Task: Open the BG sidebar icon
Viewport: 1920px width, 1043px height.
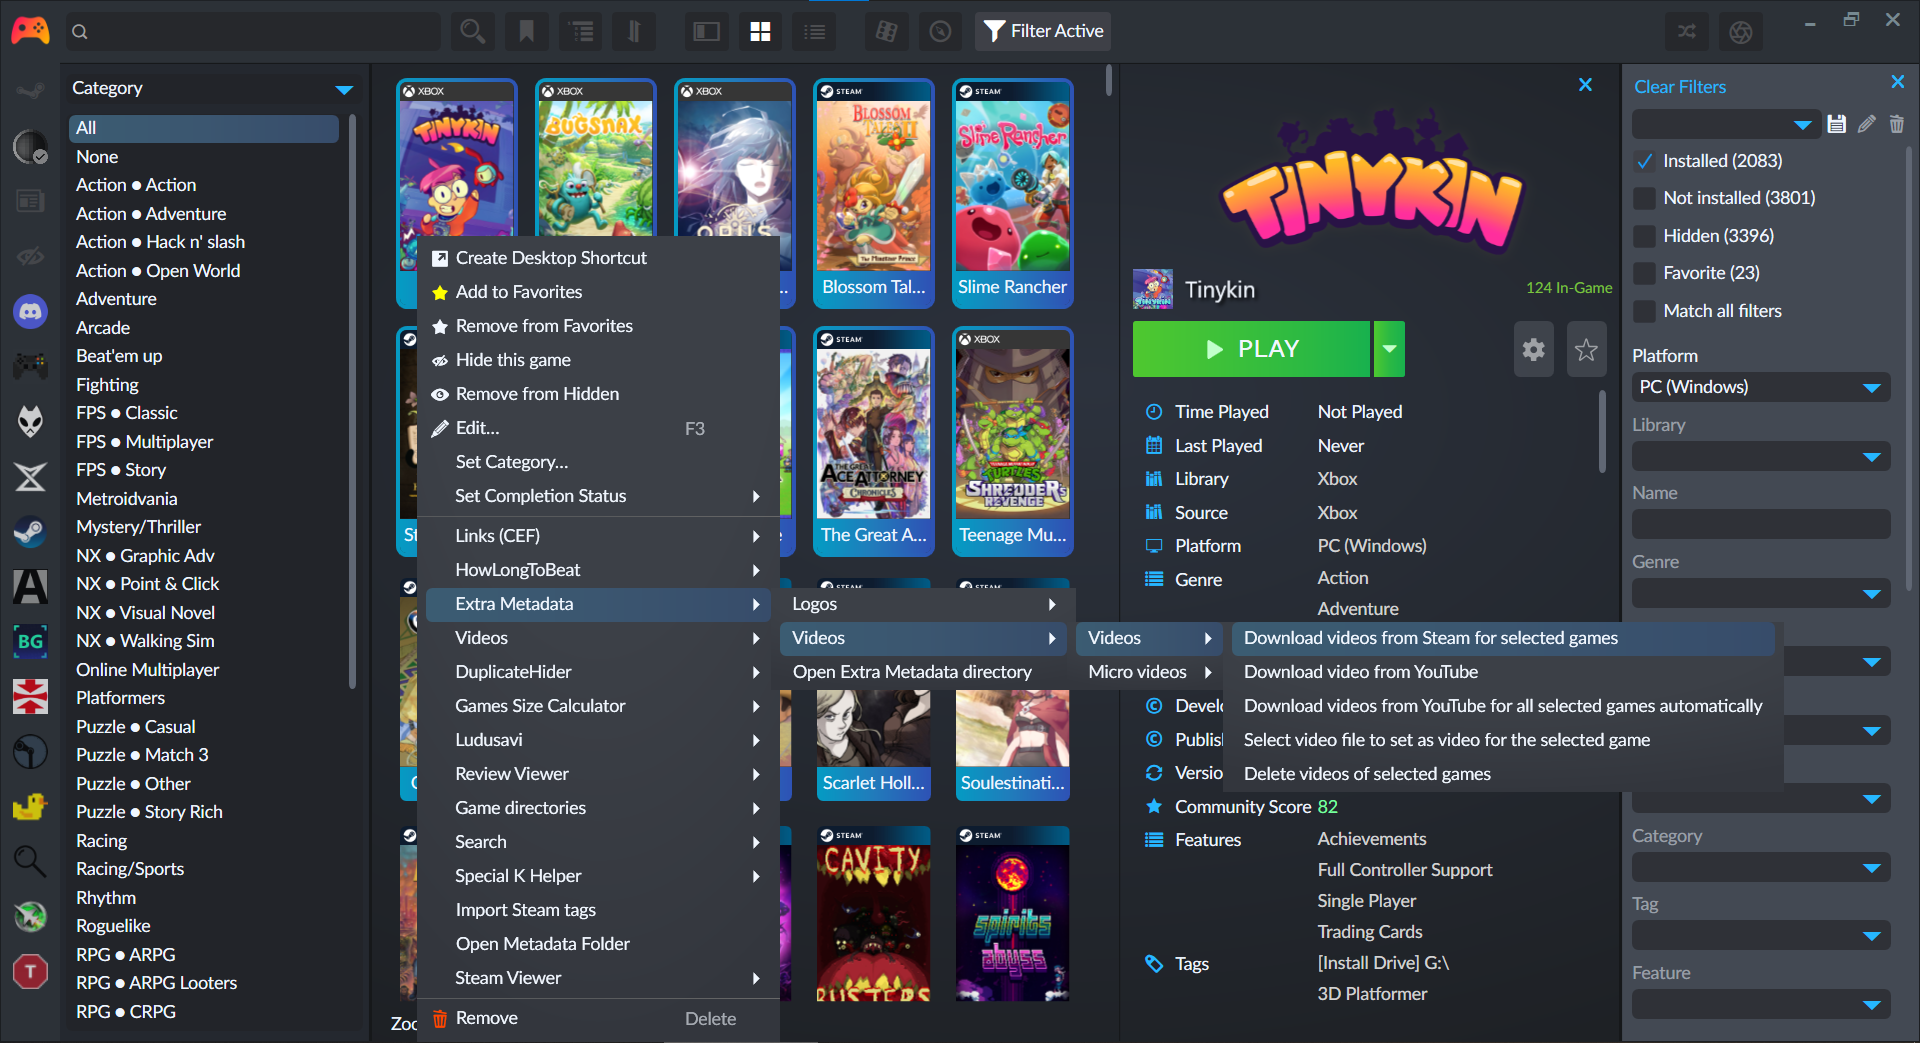Action: 30,641
